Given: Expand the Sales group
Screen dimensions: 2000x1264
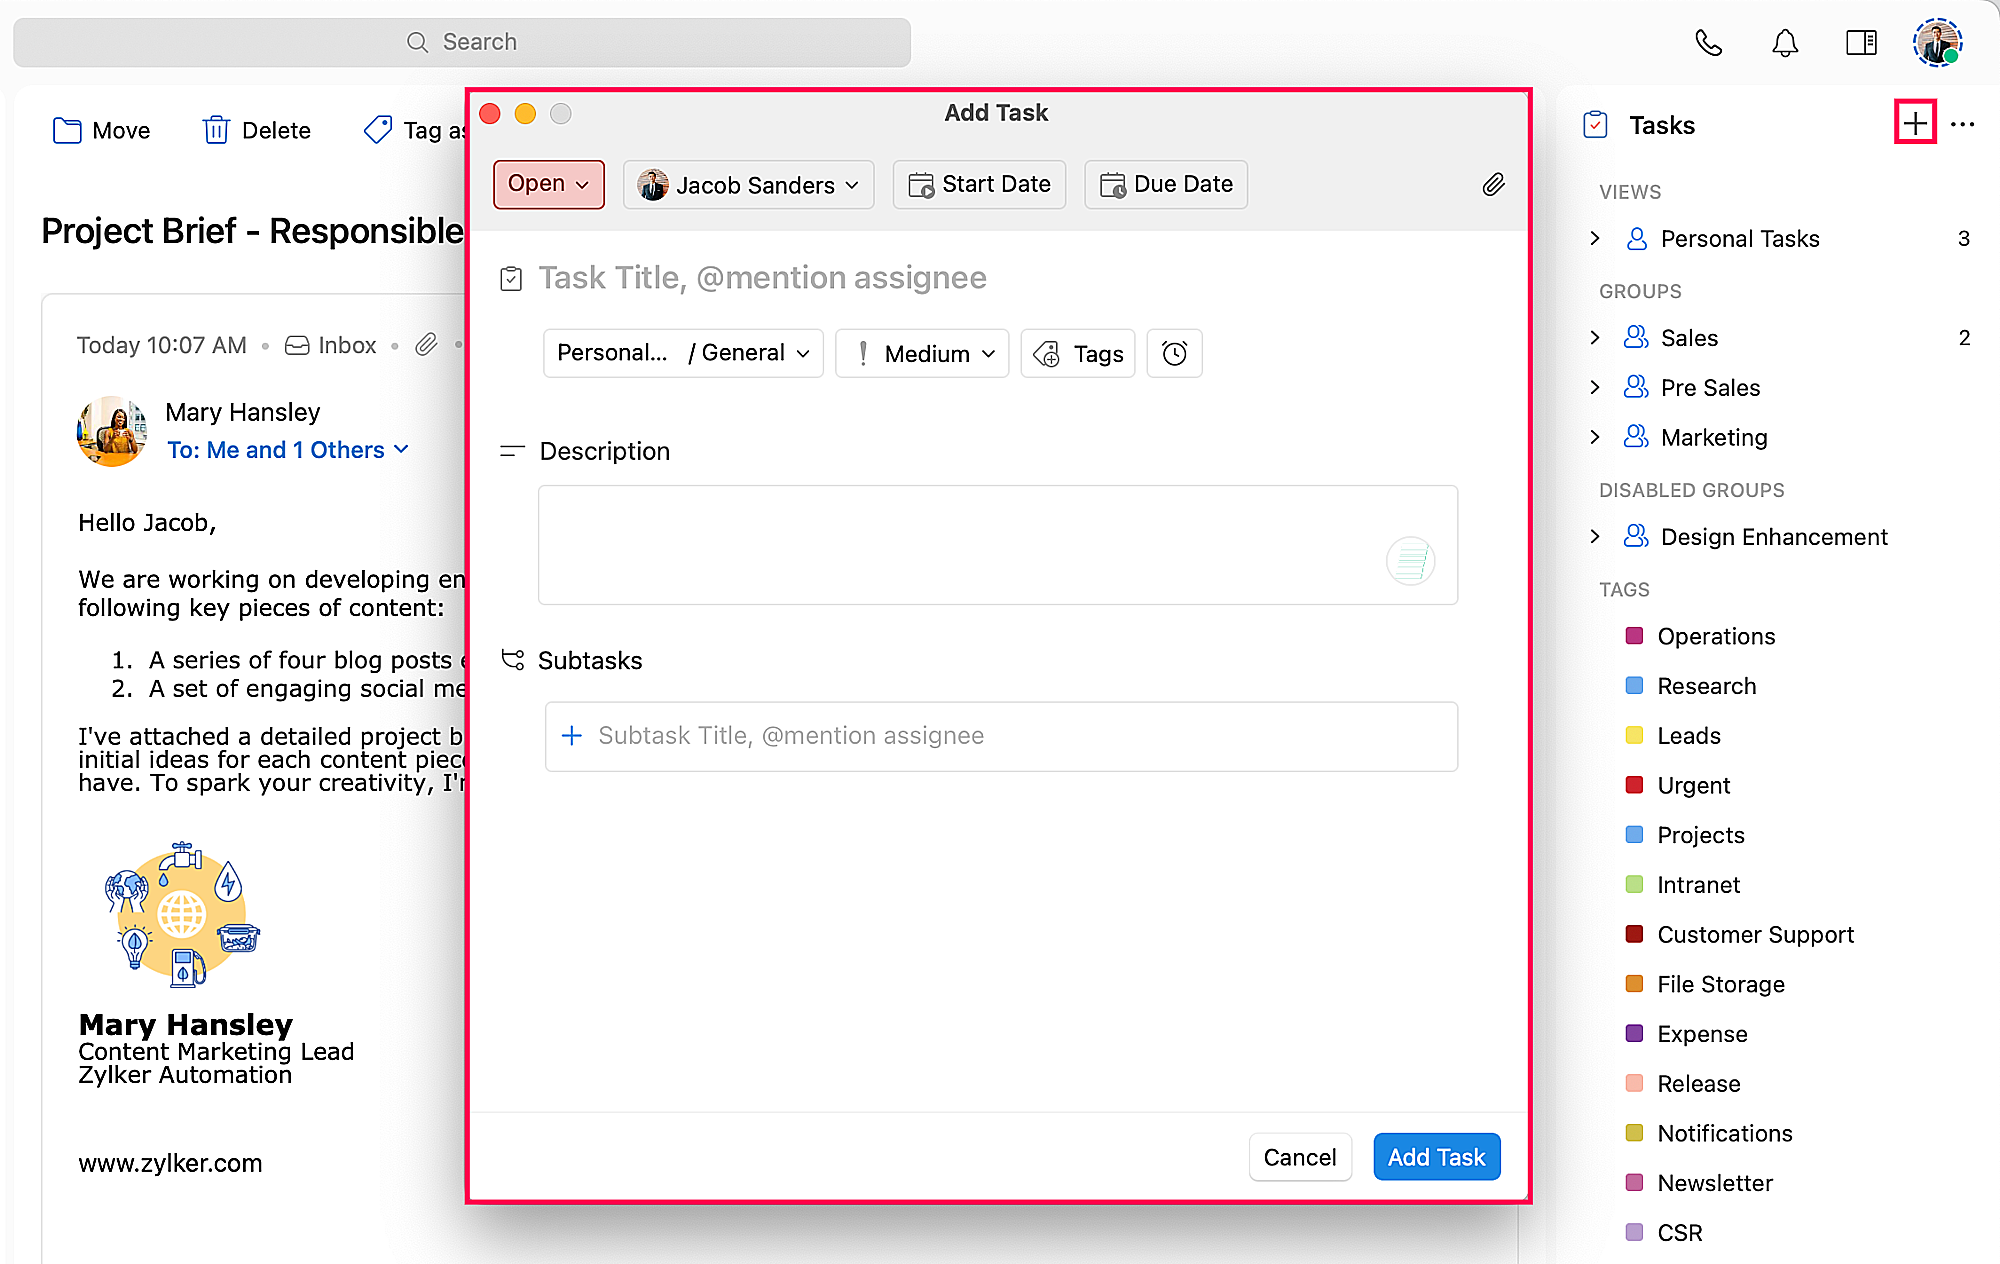Looking at the screenshot, I should (1595, 338).
